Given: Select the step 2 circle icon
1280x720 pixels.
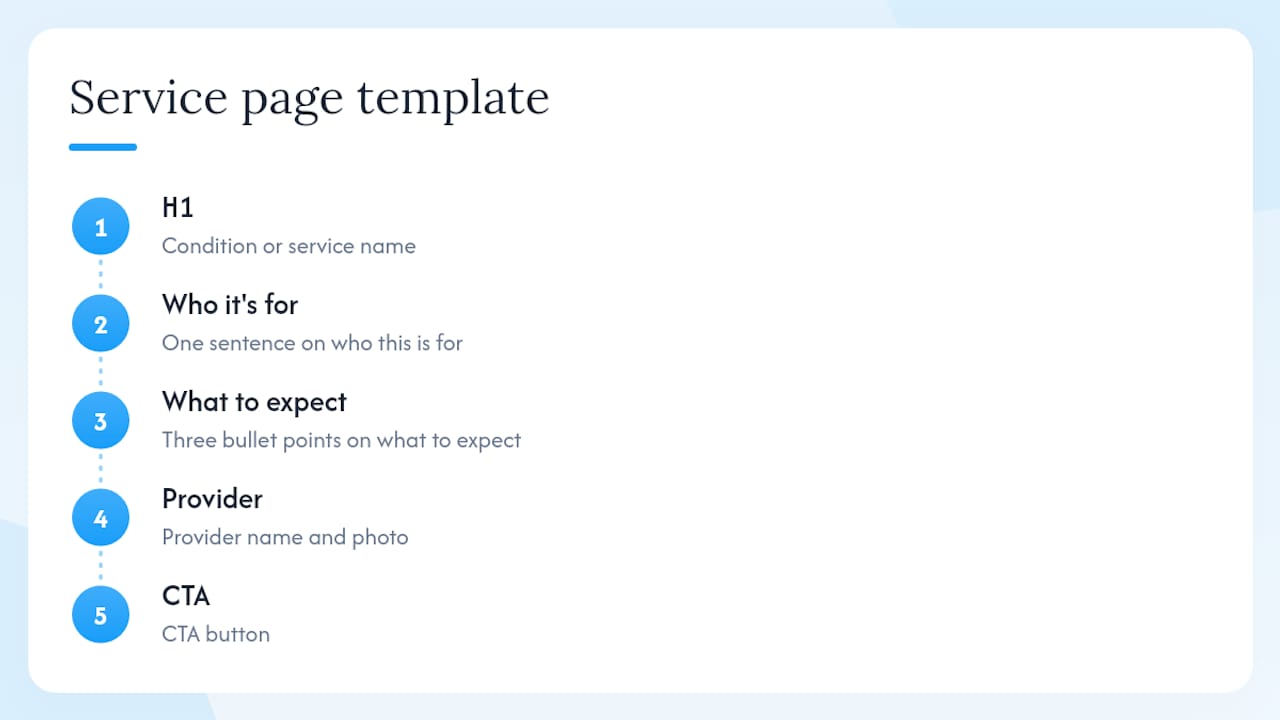Looking at the screenshot, I should tap(101, 324).
